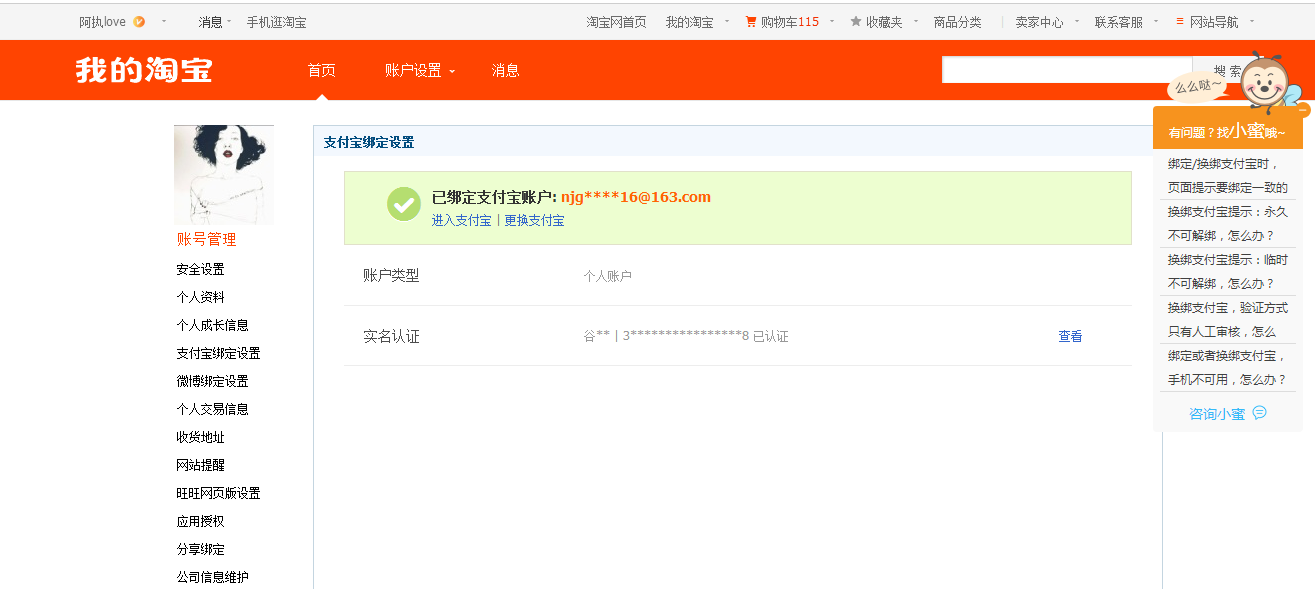The image size is (1315, 589).
Task: Expand dropdown arrow next to 阿执love
Action: tap(164, 21)
